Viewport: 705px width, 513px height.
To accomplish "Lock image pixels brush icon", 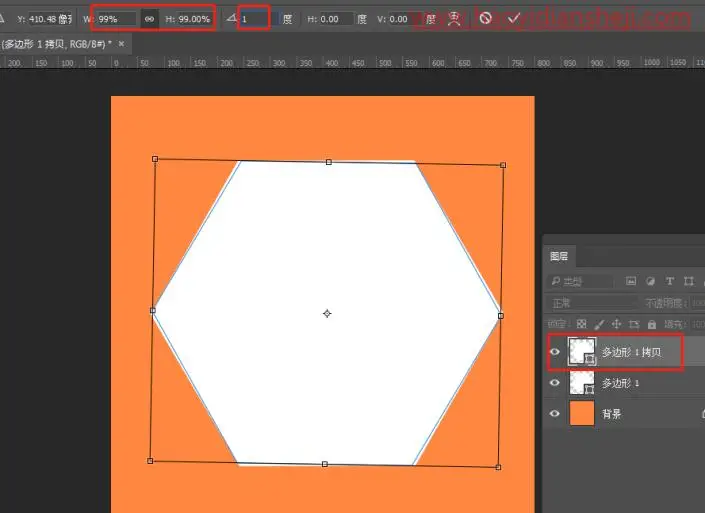I will pyautogui.click(x=599, y=324).
